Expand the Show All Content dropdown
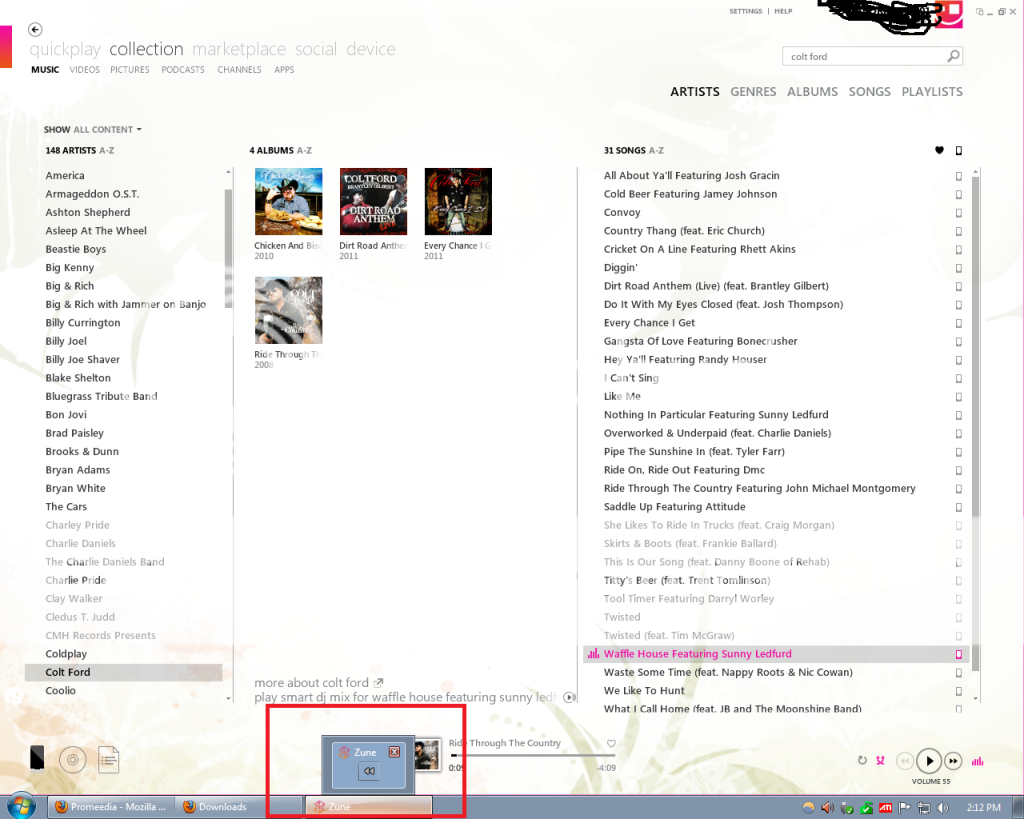 pos(93,130)
